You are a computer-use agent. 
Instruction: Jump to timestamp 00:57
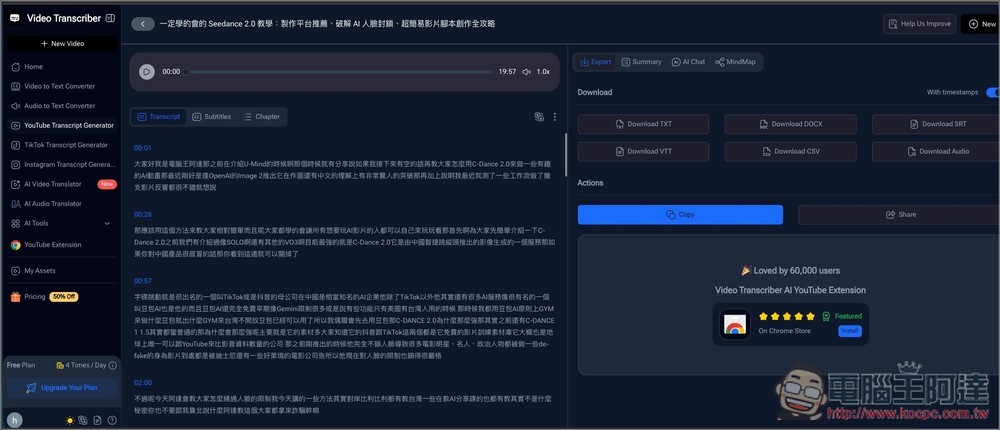tap(142, 281)
